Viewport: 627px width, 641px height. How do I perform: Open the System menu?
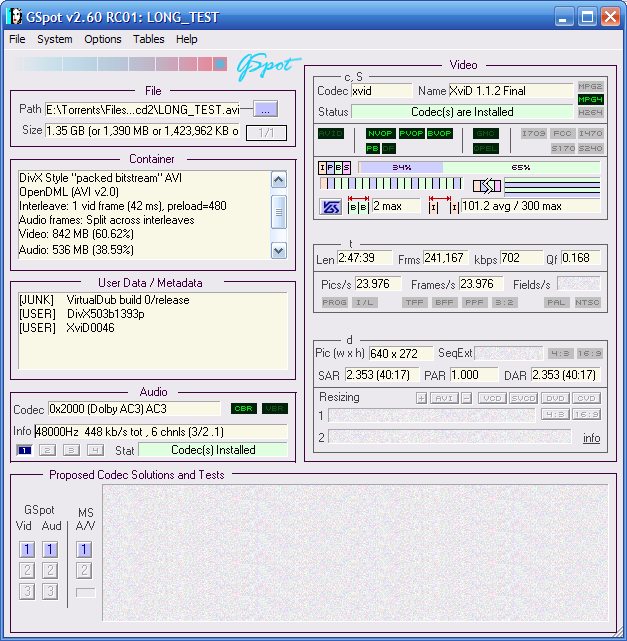click(x=55, y=39)
